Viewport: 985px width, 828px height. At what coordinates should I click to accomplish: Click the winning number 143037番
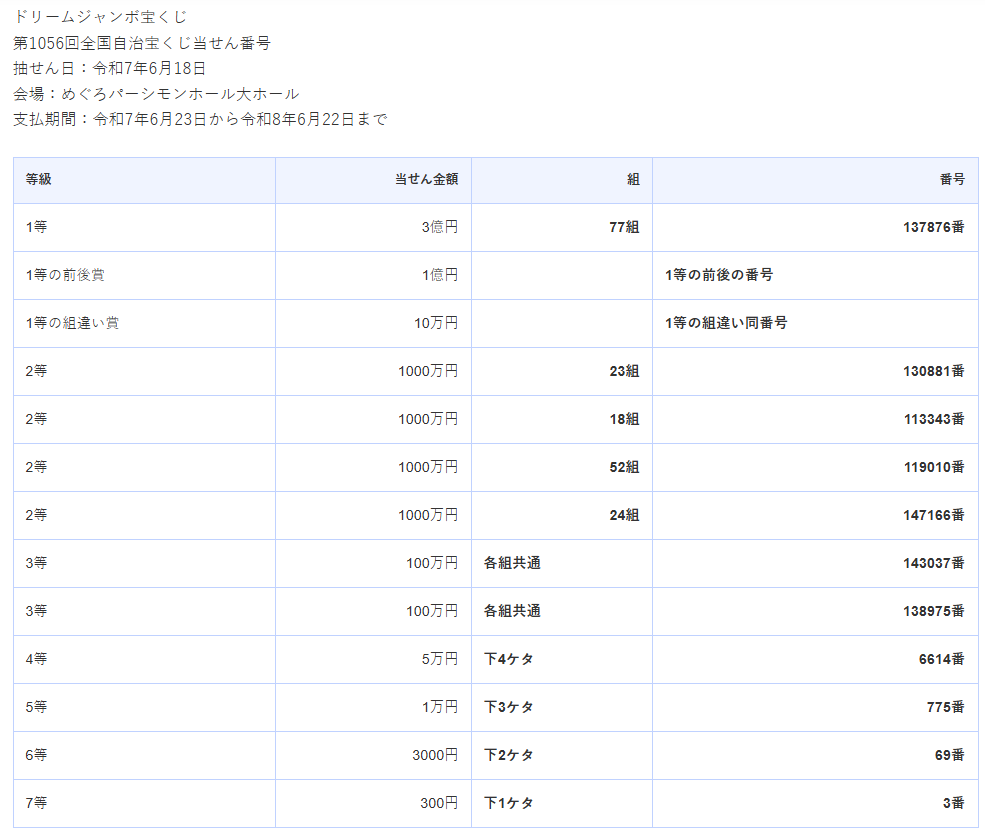pyautogui.click(x=934, y=563)
